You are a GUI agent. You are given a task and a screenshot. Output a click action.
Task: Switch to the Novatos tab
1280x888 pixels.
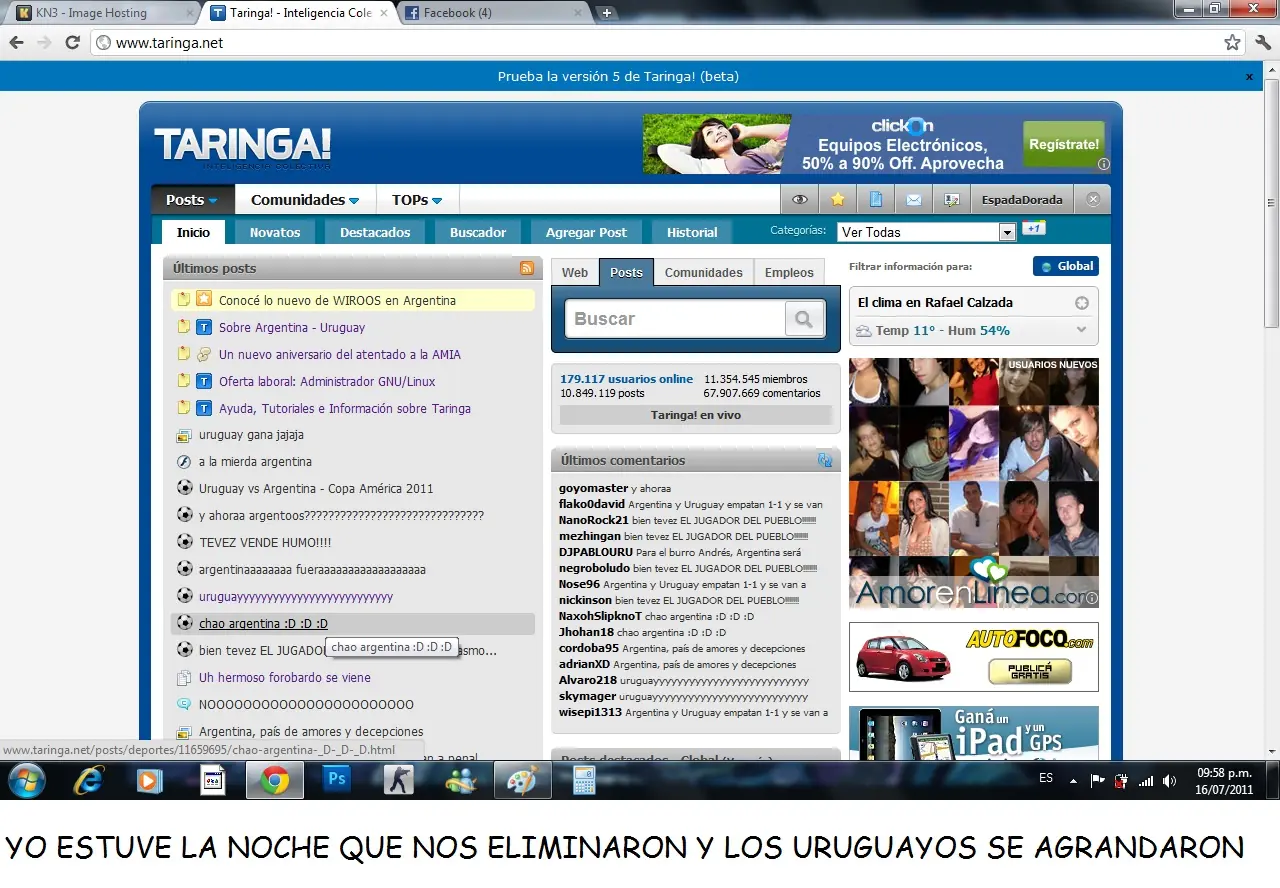[275, 232]
